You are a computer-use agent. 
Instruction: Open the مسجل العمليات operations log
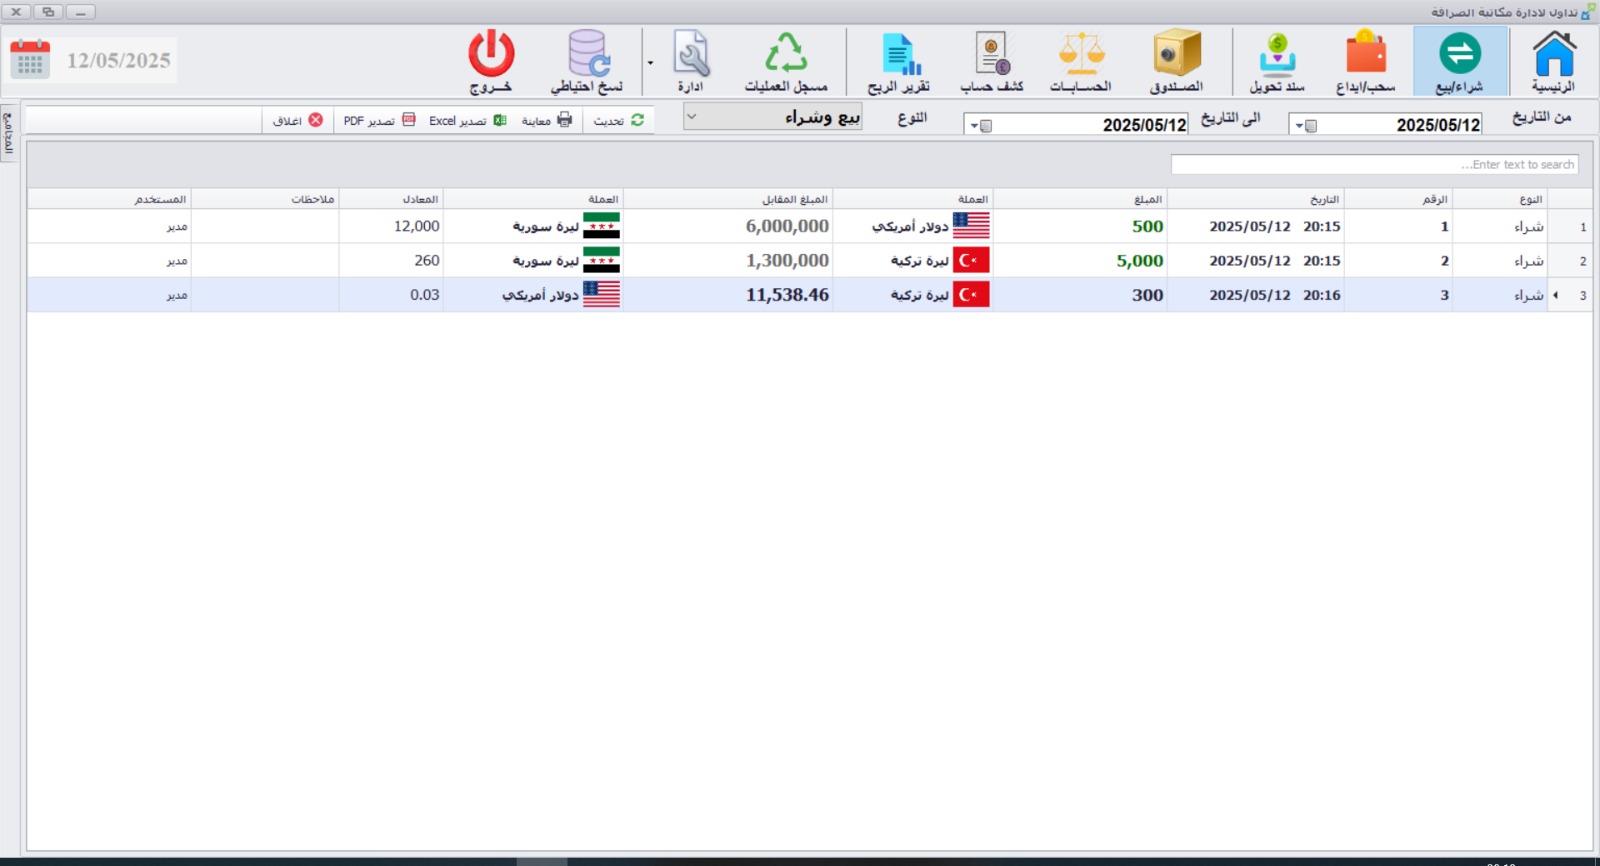pos(786,61)
